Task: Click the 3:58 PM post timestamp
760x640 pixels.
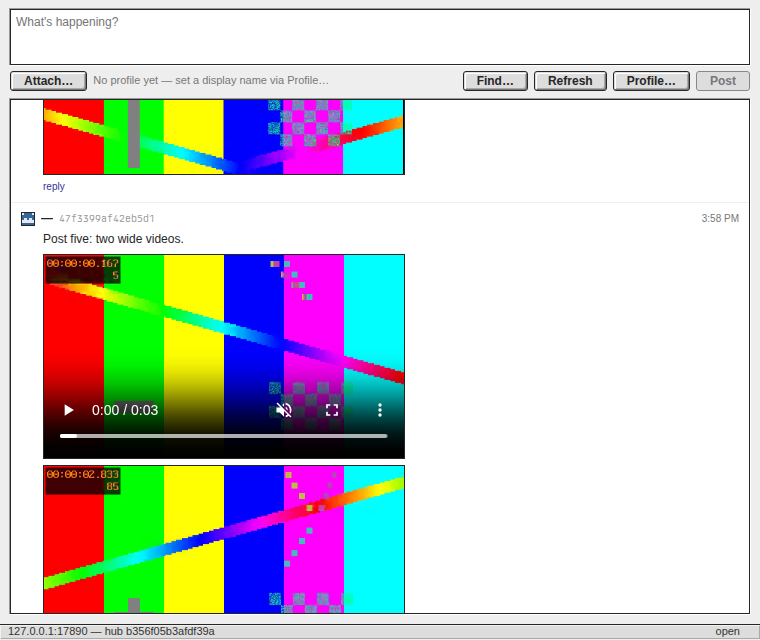Action: click(720, 219)
